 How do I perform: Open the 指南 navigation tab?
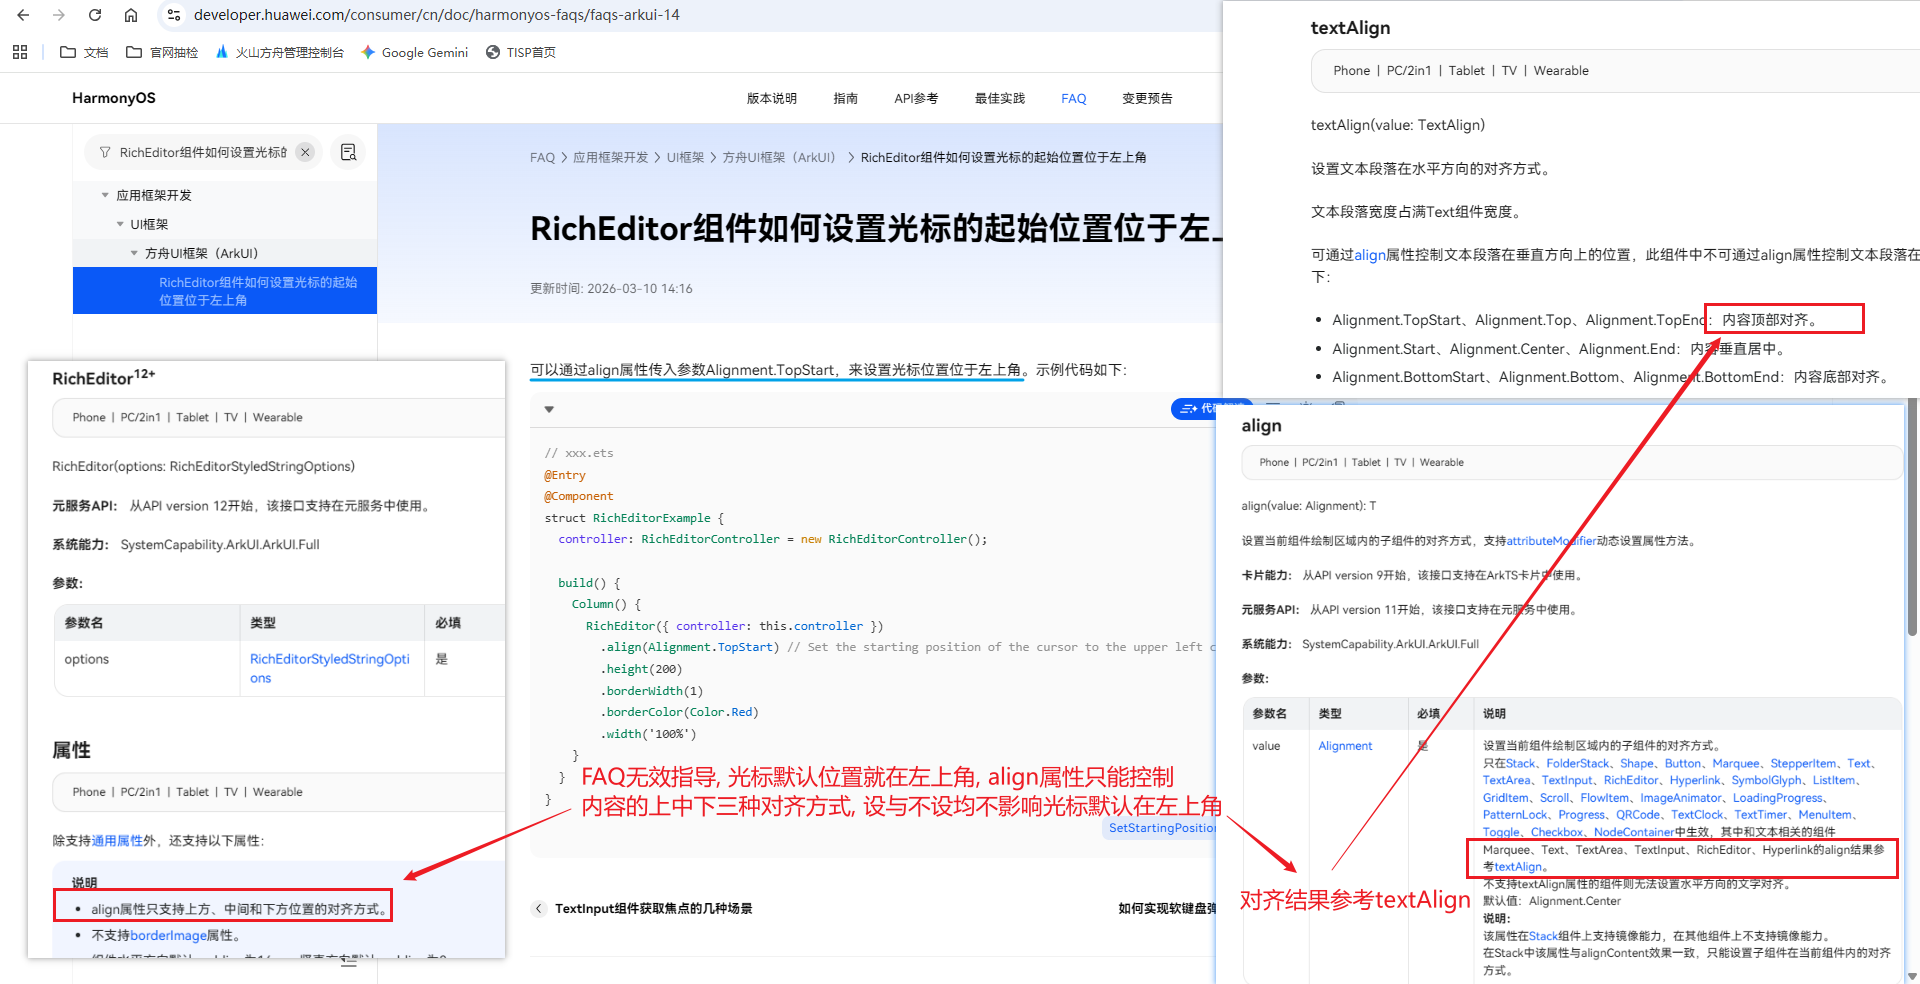(846, 98)
